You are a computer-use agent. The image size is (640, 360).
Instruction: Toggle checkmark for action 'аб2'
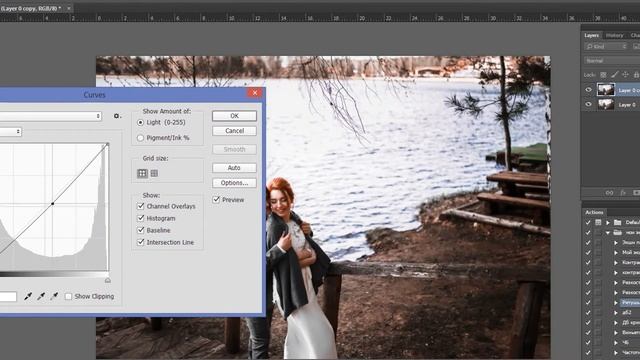point(588,313)
